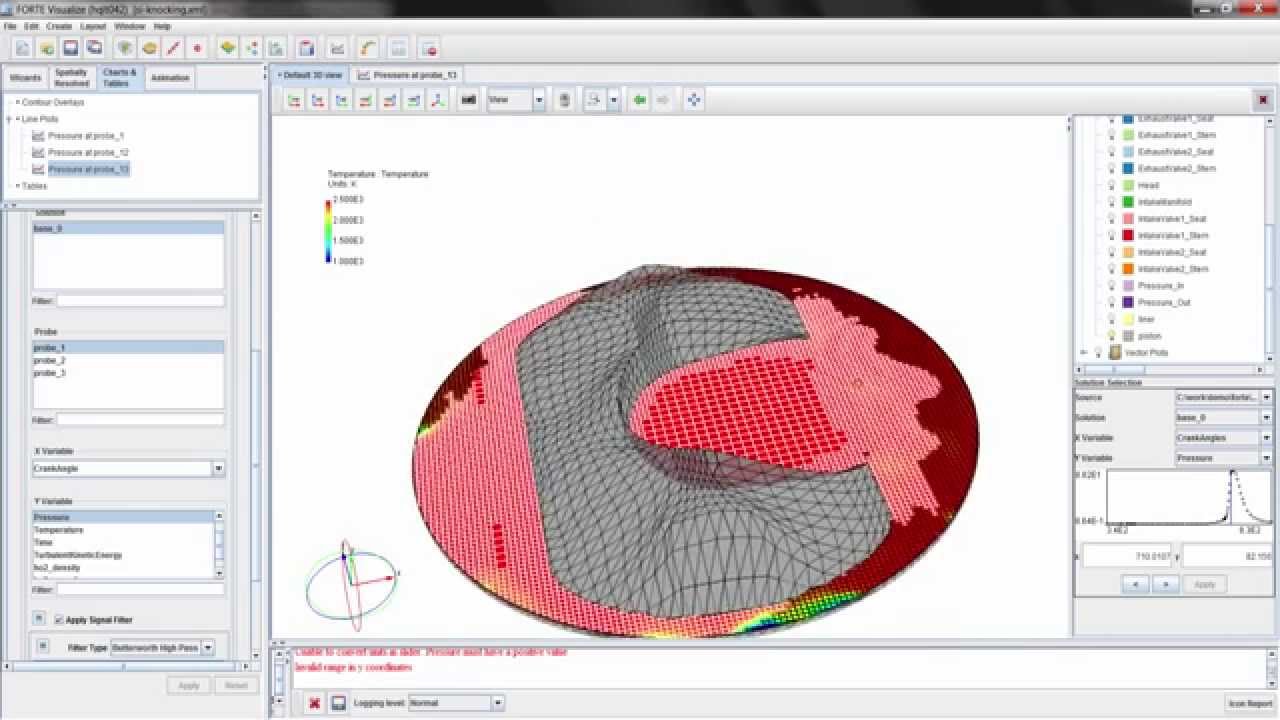The height and width of the screenshot is (720, 1280).
Task: Click the green back arrow in view toolbar
Action: pos(639,100)
